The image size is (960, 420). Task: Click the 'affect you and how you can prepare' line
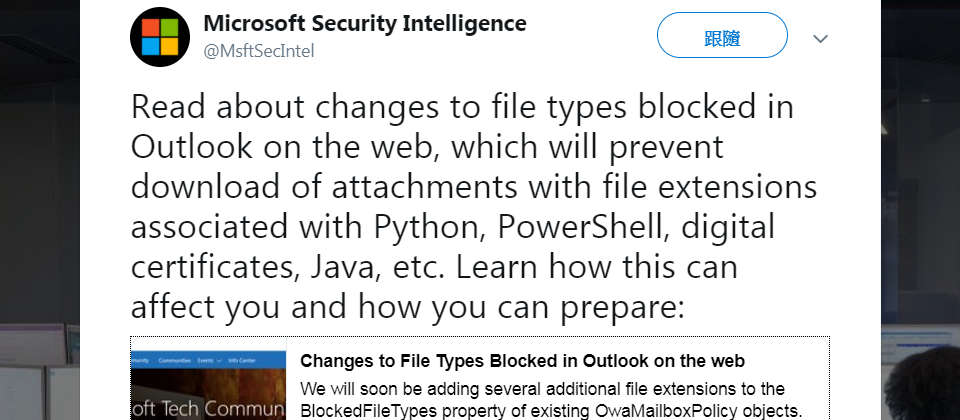tap(407, 307)
